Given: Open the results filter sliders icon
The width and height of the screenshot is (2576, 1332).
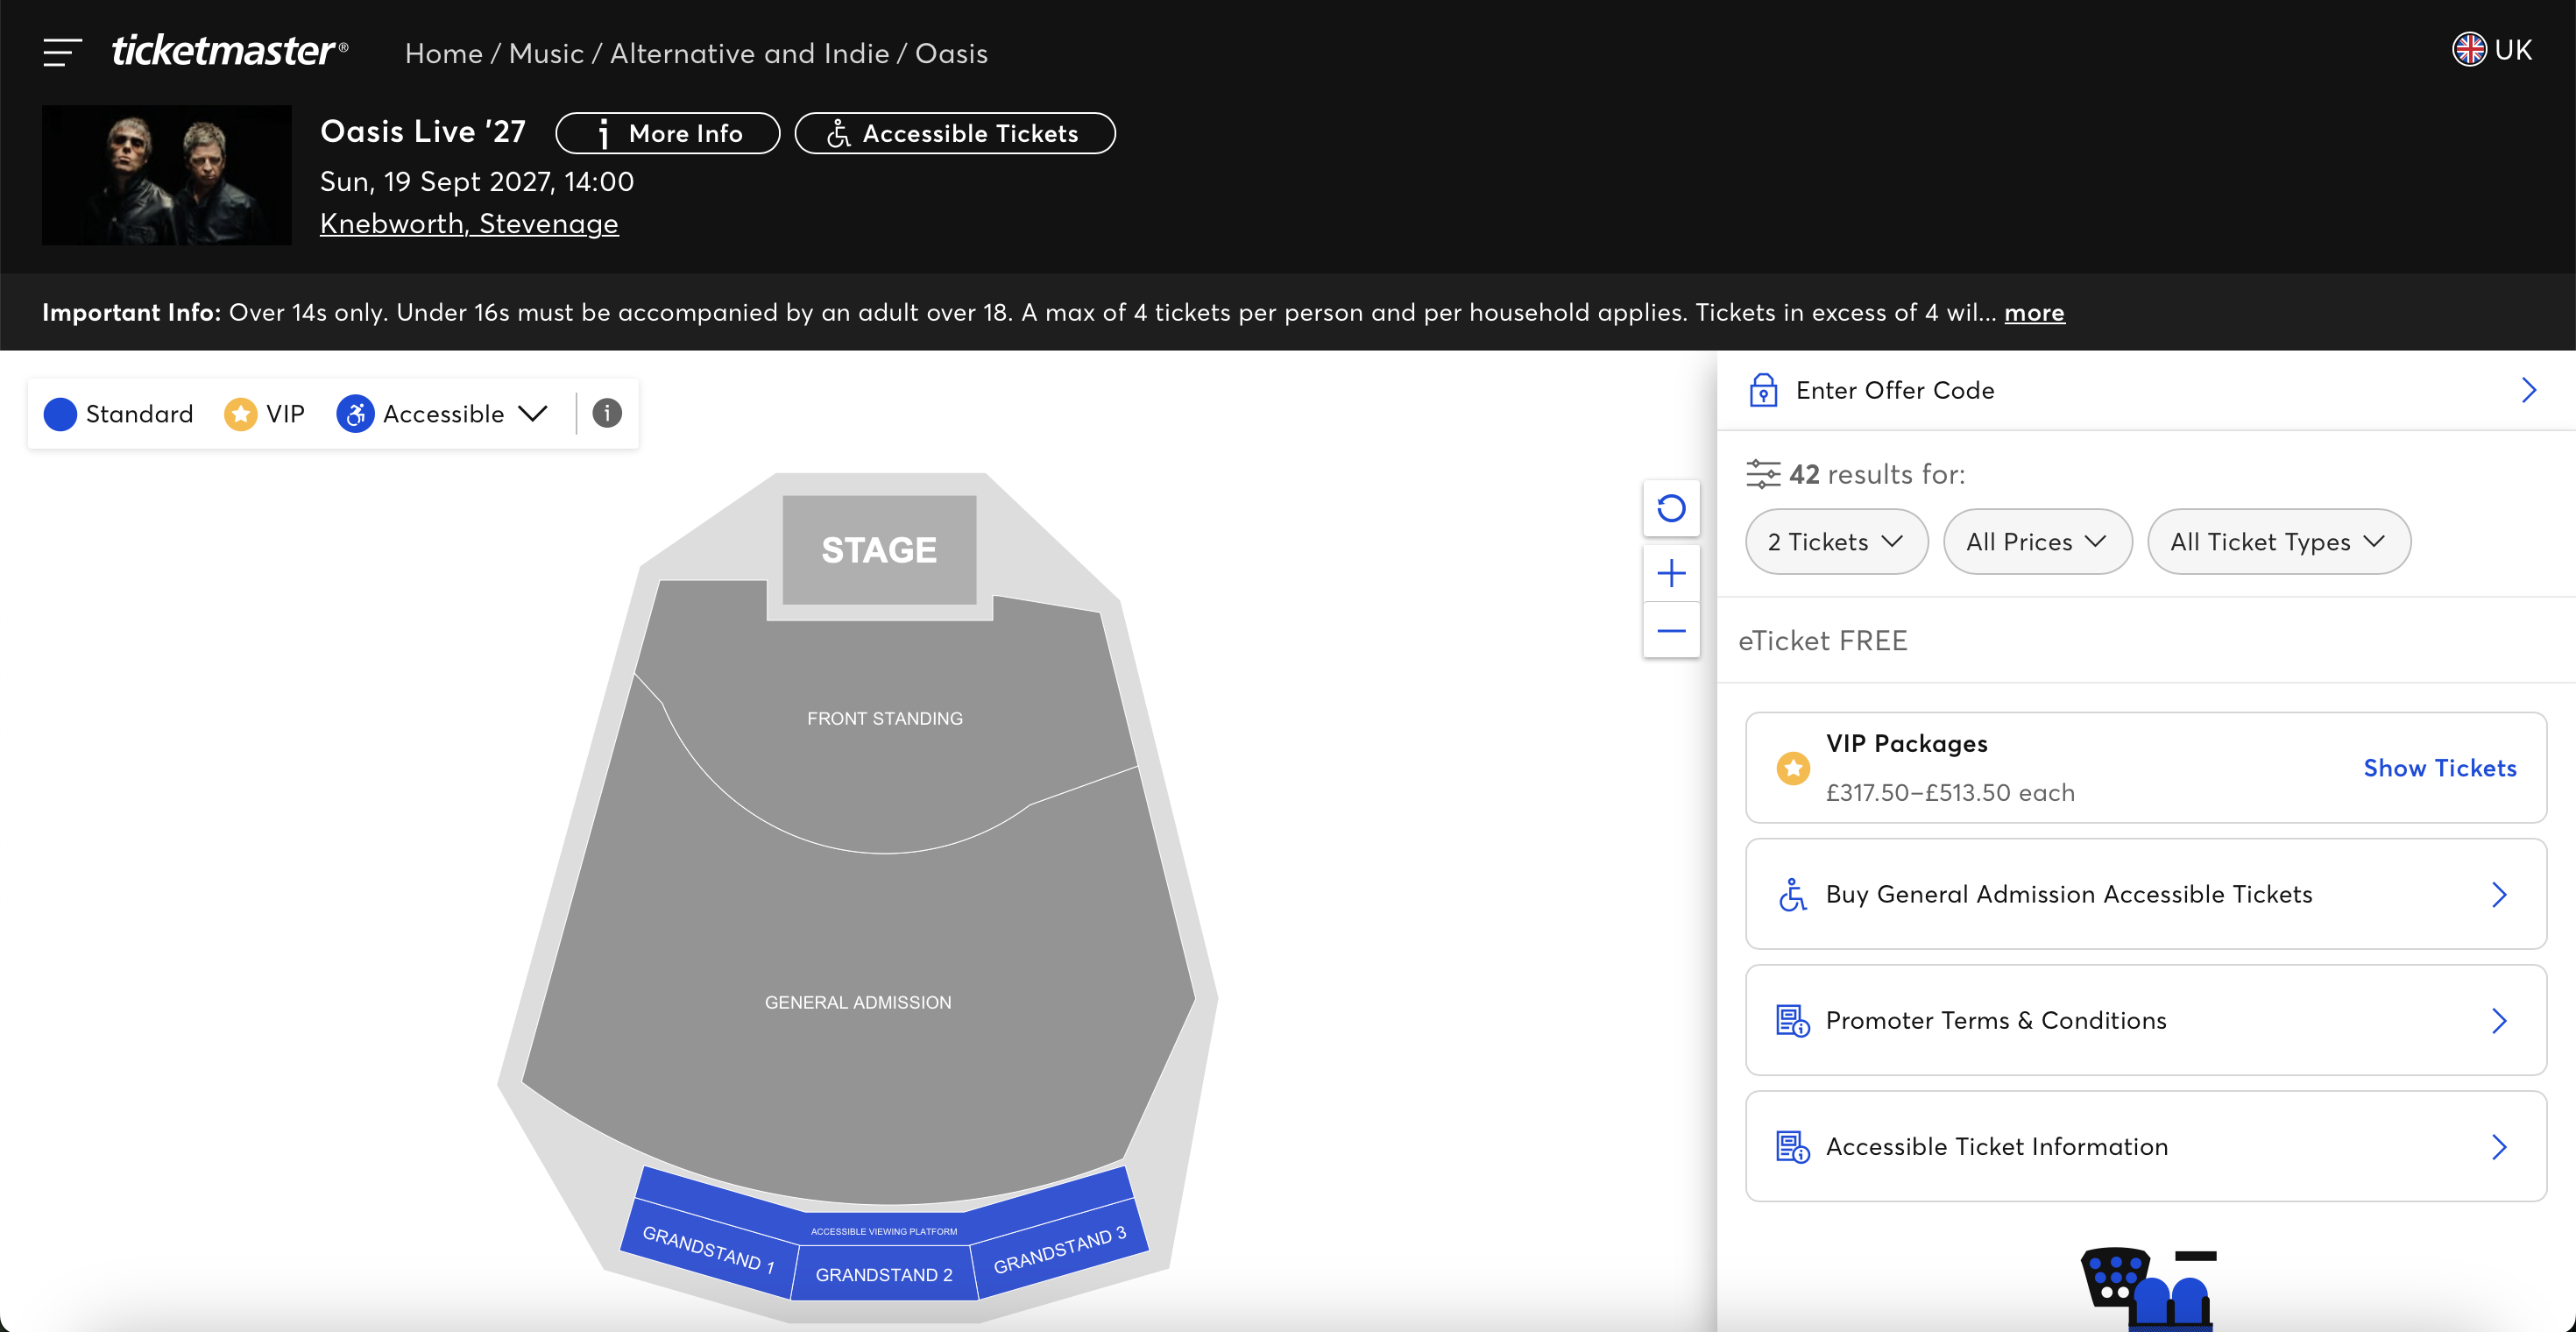Looking at the screenshot, I should pos(1763,474).
